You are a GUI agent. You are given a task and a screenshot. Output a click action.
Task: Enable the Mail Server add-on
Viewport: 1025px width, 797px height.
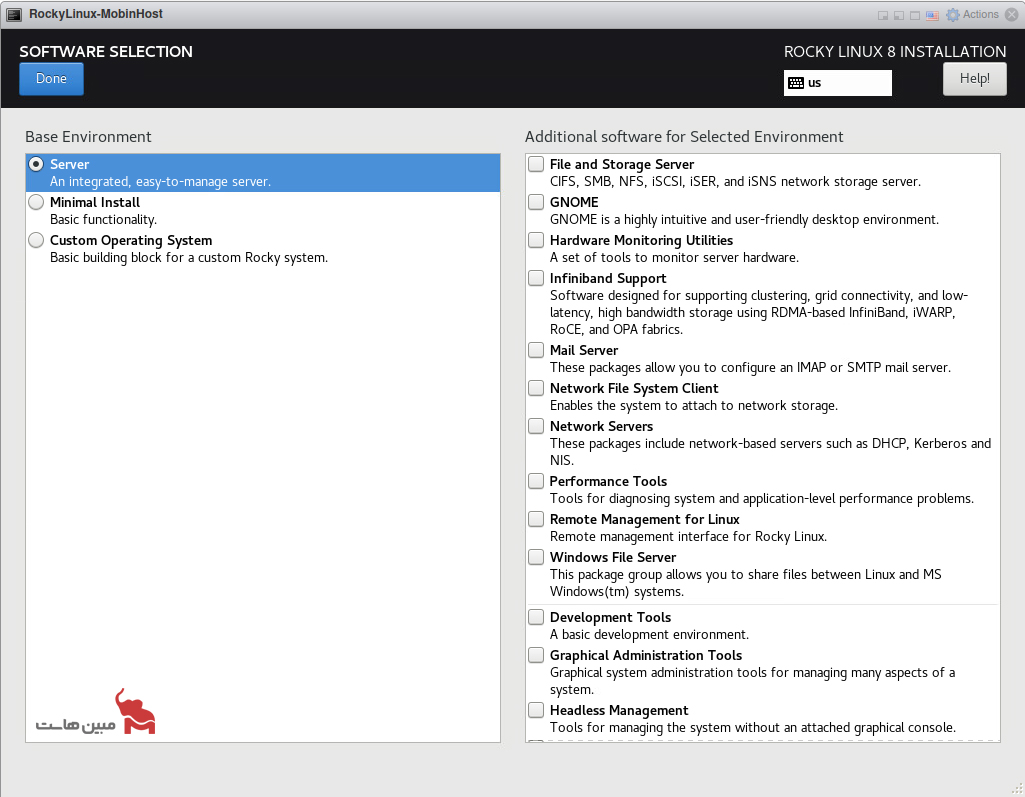tap(536, 350)
